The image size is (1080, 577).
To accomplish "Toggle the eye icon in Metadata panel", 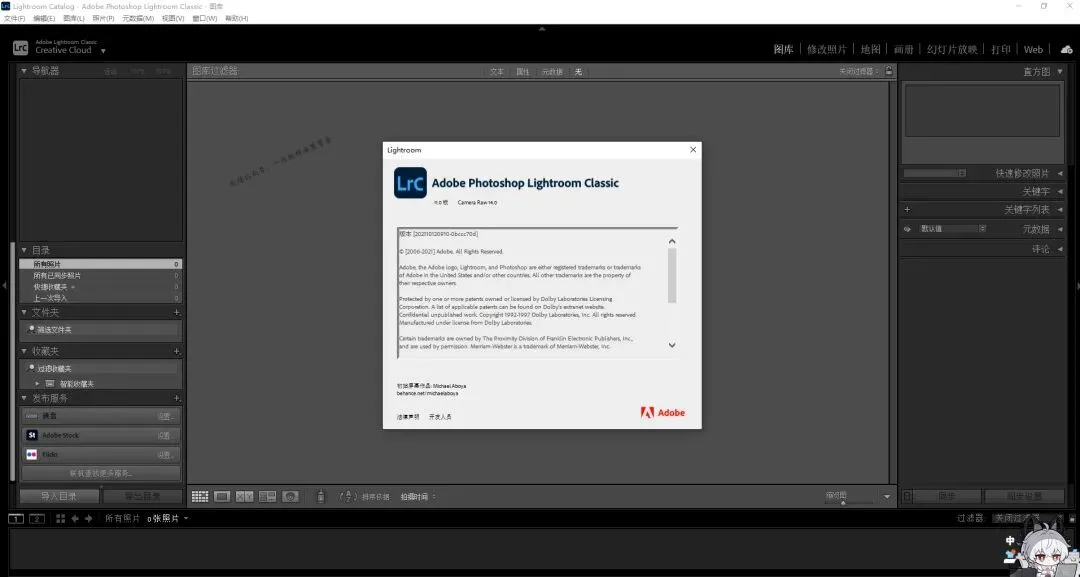I will (x=907, y=229).
